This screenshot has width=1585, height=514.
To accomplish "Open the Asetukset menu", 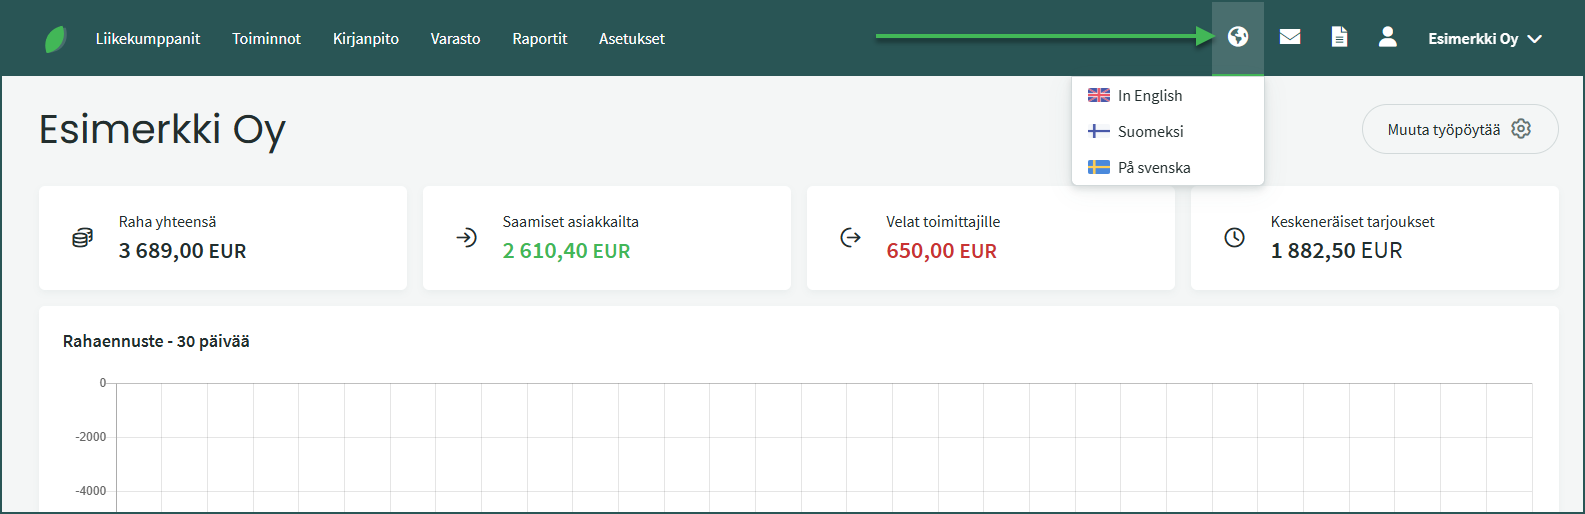I will pyautogui.click(x=632, y=39).
